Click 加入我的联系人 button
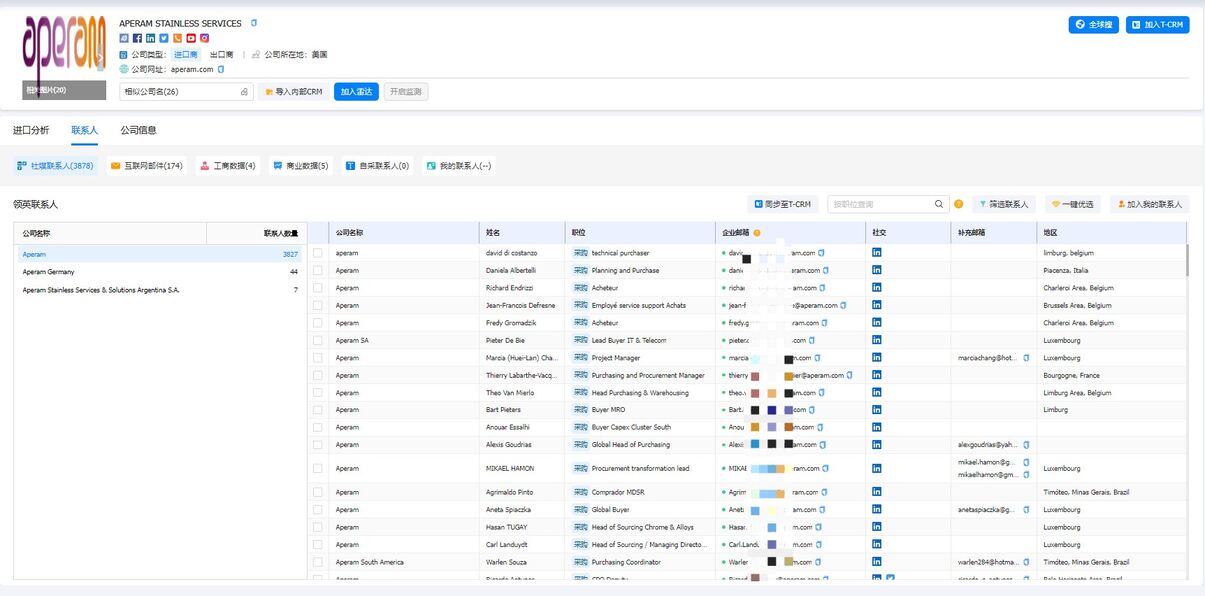Screen dimensions: 1205x596 click(1149, 204)
